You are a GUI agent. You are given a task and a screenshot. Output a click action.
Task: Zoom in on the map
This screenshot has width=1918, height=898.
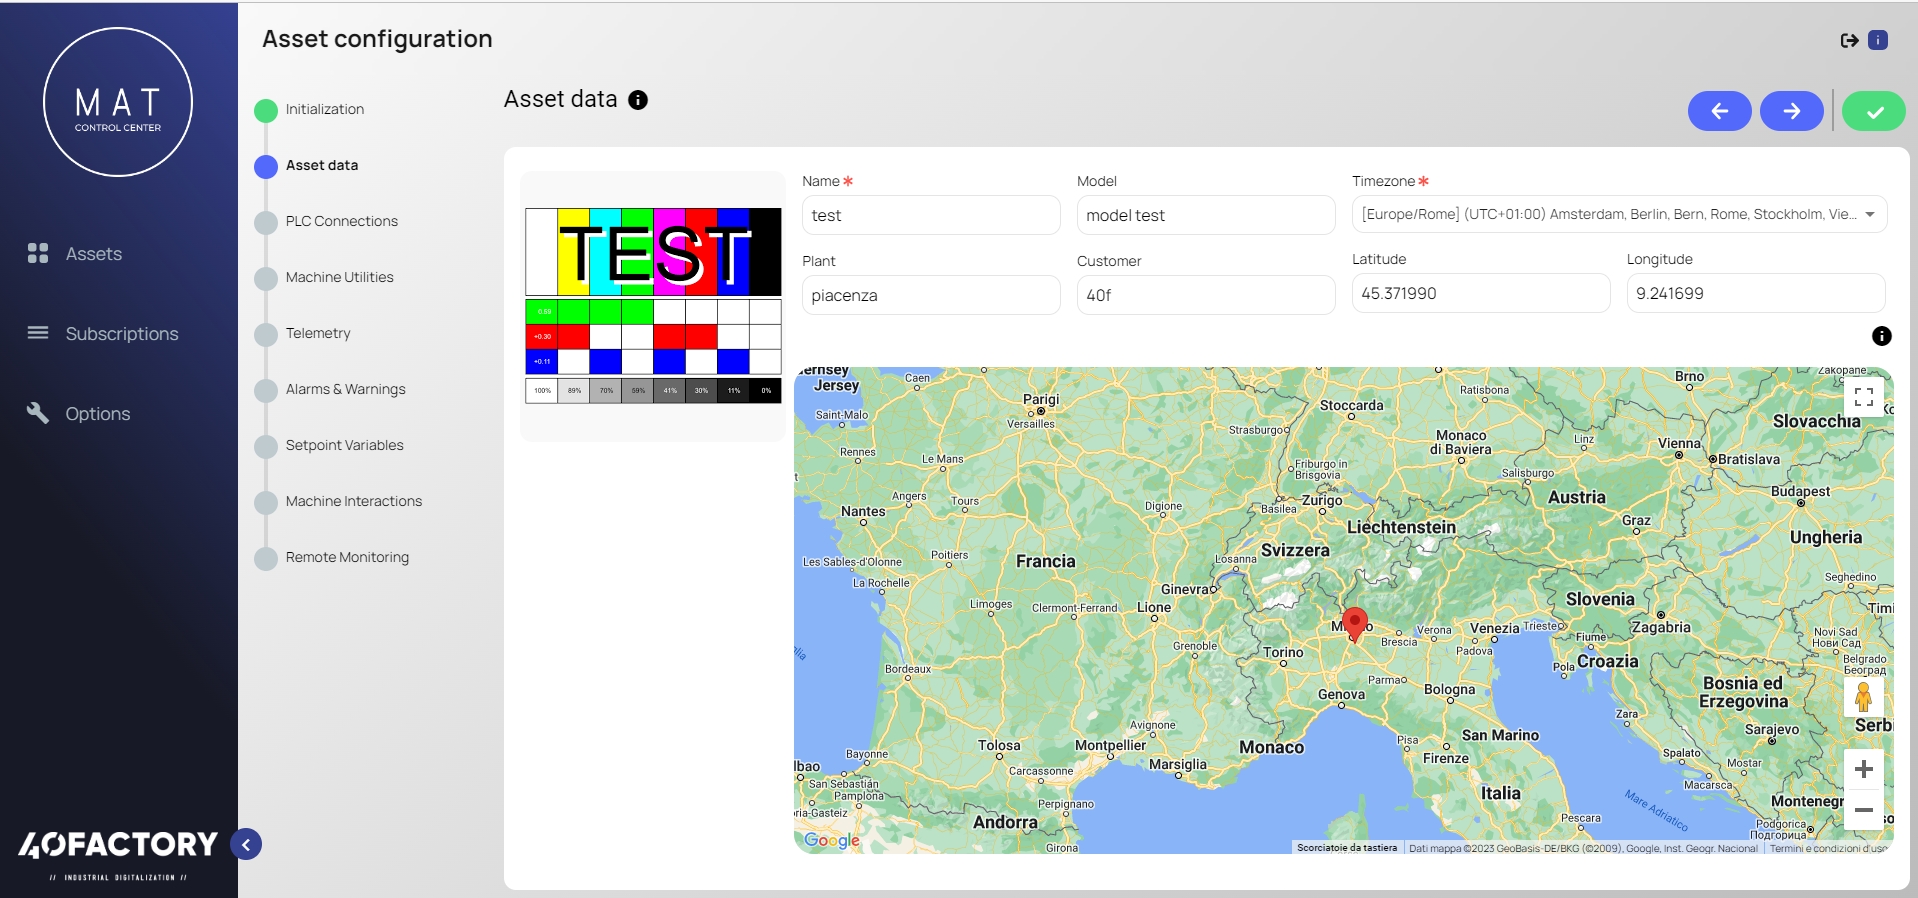coord(1863,769)
